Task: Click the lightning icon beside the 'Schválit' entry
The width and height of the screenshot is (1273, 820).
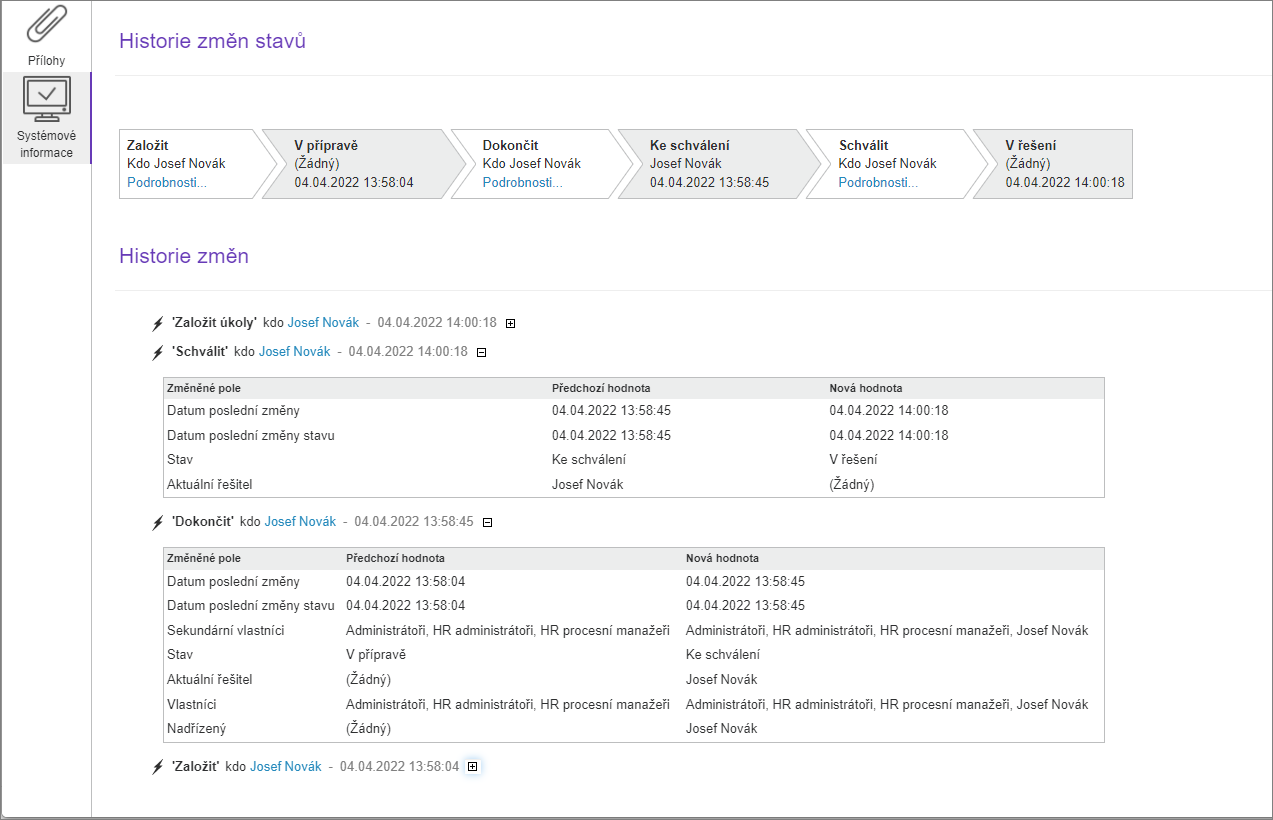Action: pos(157,352)
